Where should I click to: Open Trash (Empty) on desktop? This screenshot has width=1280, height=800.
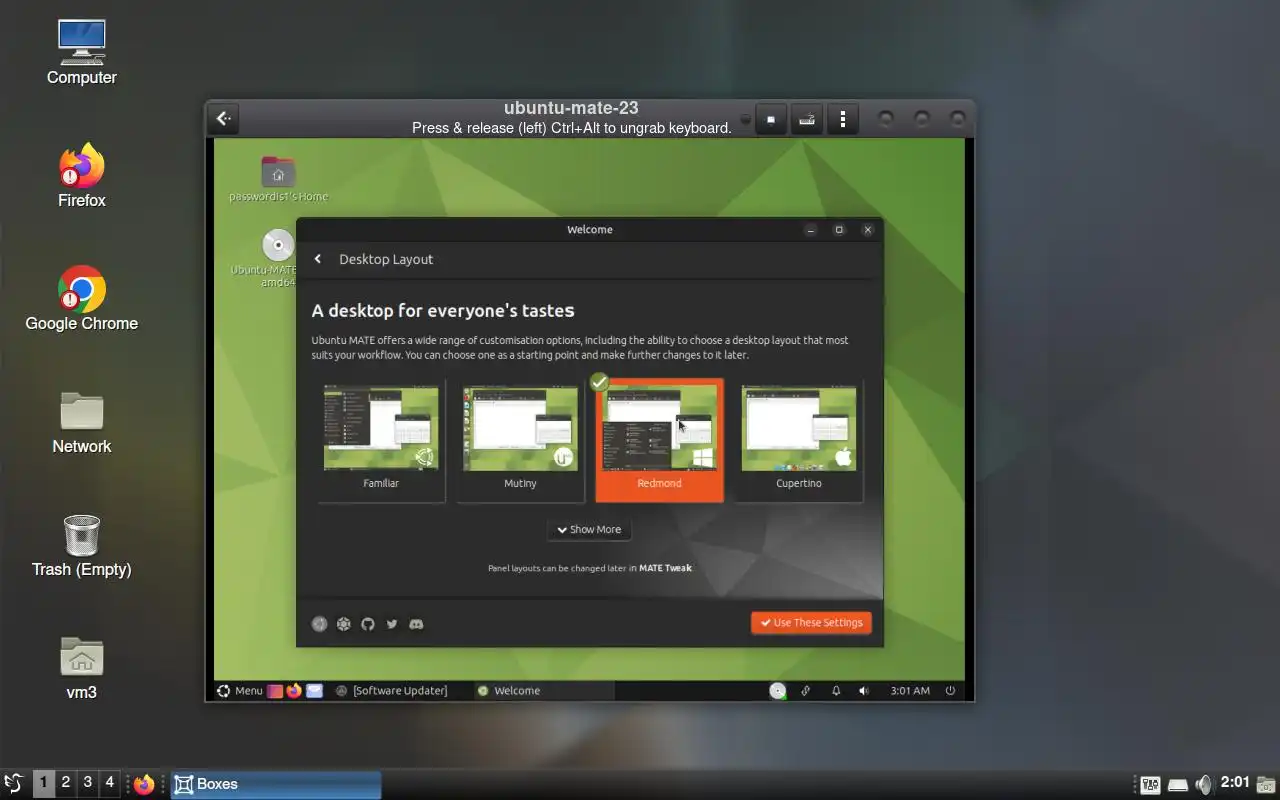(82, 545)
